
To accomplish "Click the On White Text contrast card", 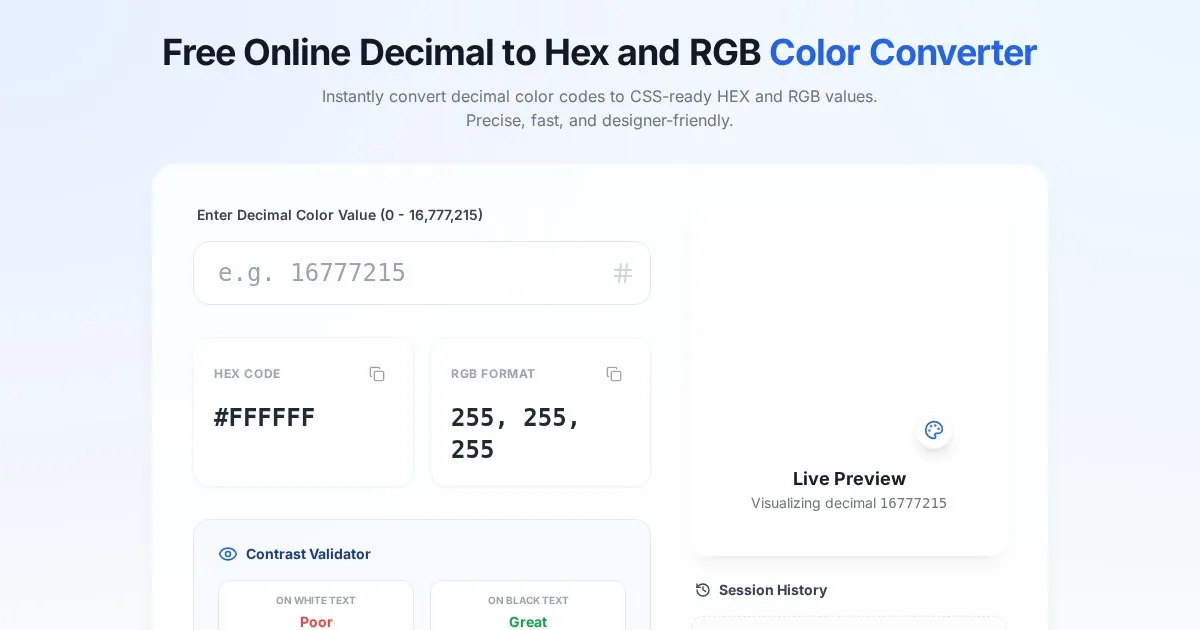I will pyautogui.click(x=316, y=606).
